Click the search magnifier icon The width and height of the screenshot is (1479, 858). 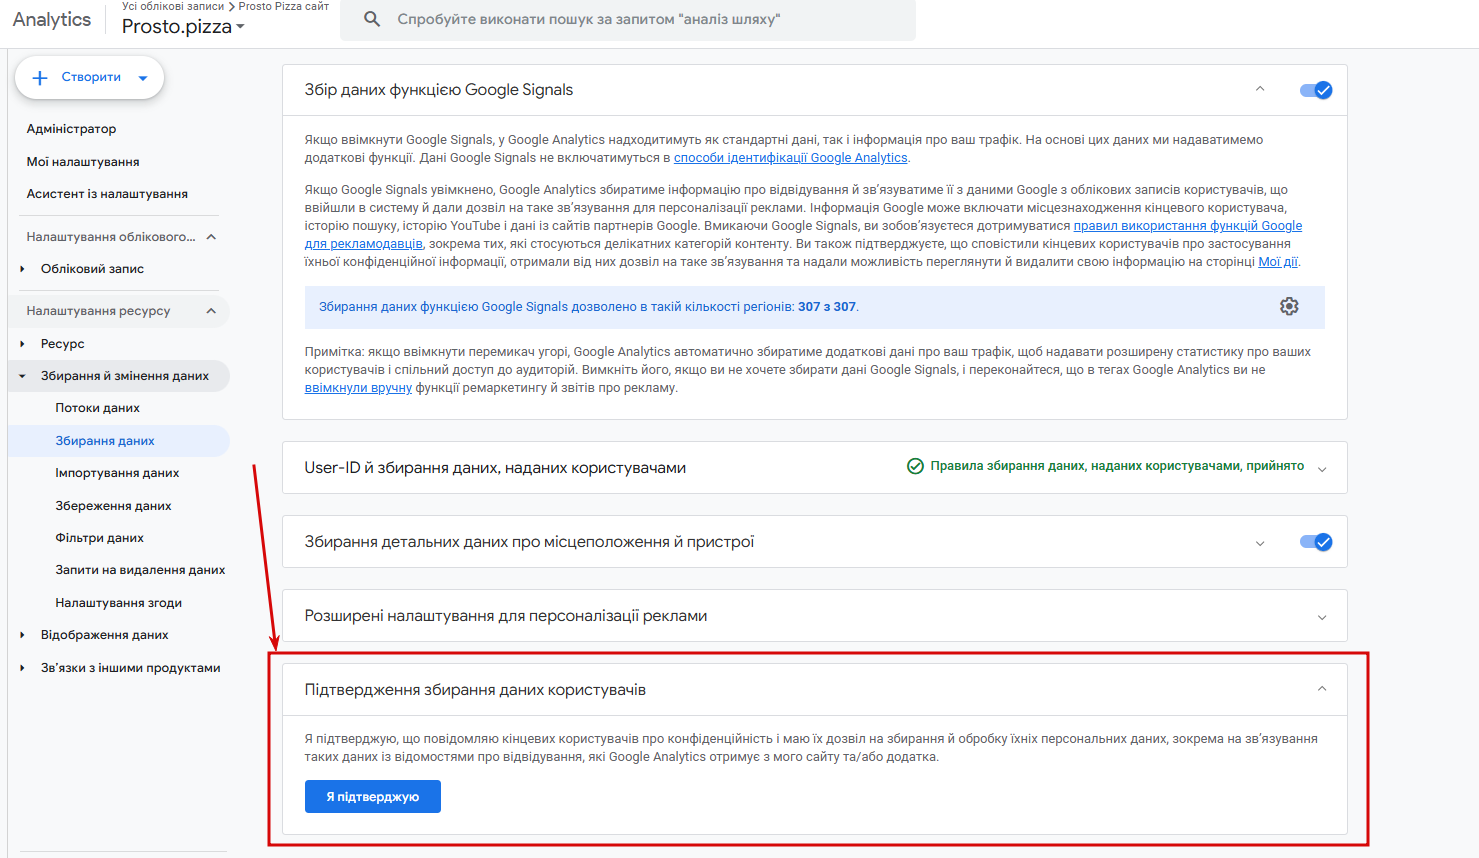(372, 19)
